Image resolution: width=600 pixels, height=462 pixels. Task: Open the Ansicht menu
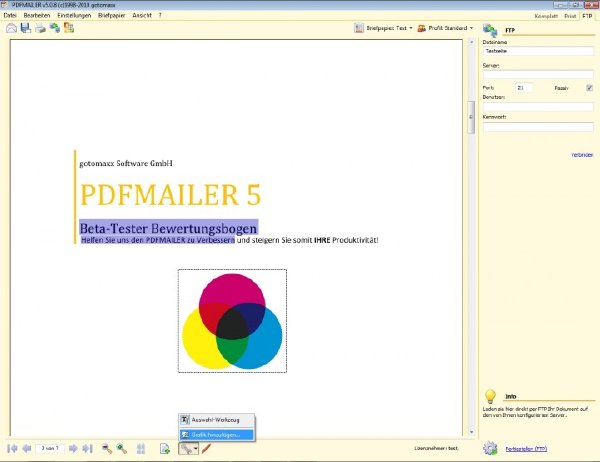coord(142,15)
